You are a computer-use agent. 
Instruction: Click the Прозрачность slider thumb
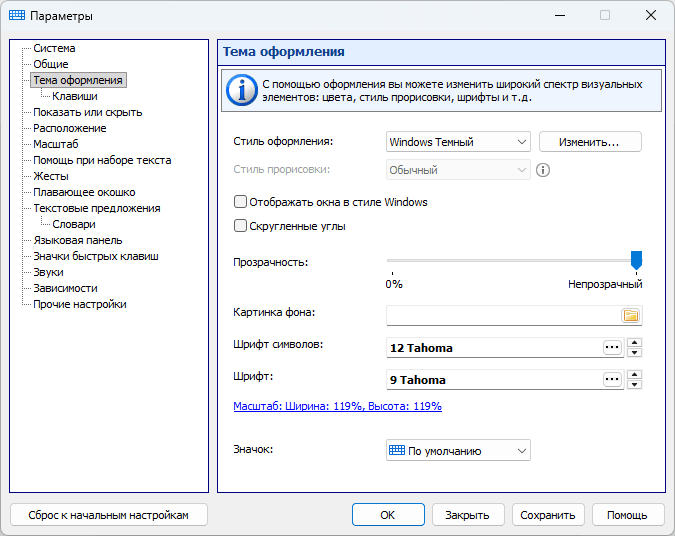[x=636, y=260]
